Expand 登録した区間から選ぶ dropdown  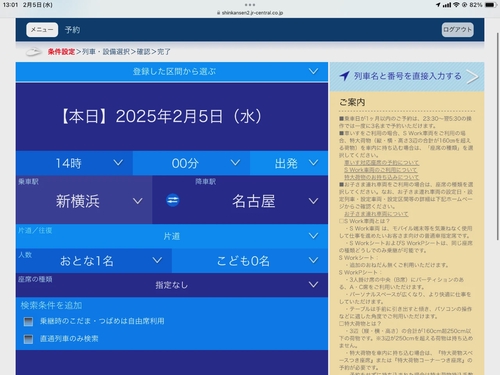click(172, 71)
